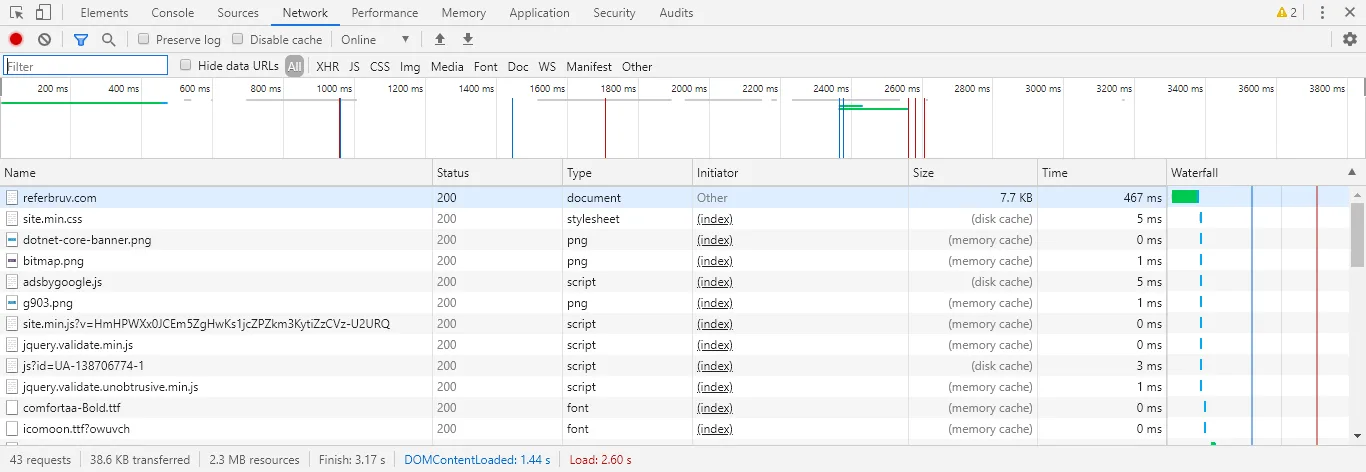Open the network search magnifier
1366x472 pixels.
[108, 39]
